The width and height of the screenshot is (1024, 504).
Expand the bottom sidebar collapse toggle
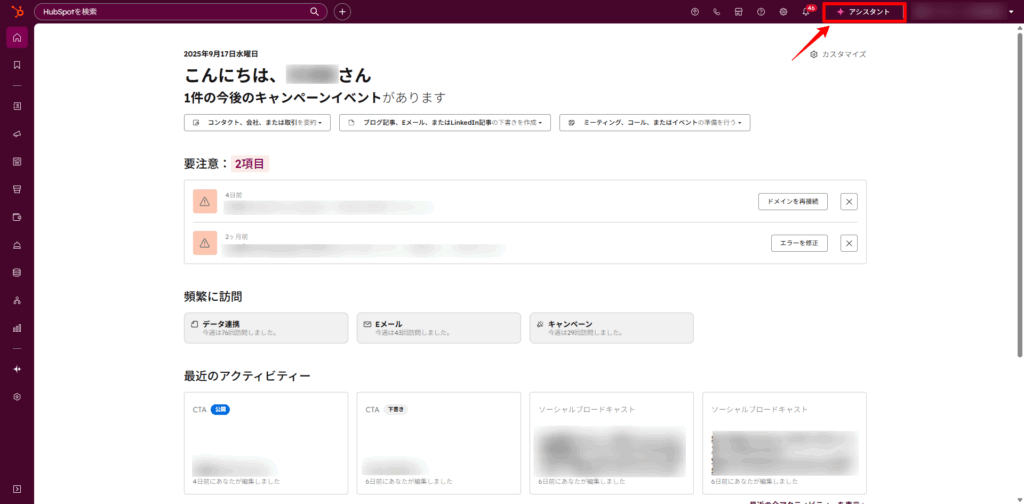tap(17, 488)
